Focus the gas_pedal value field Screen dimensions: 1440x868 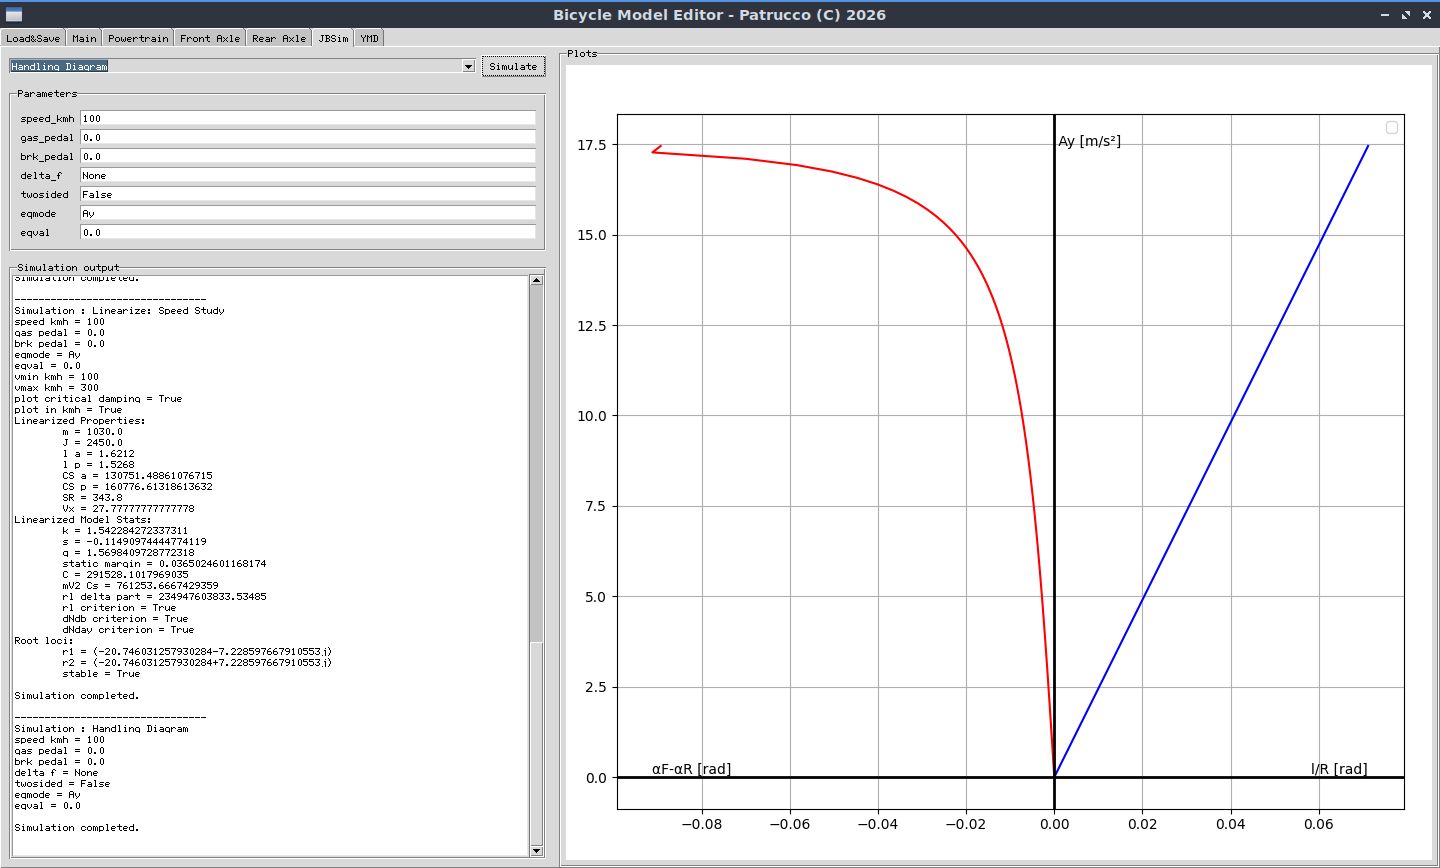point(308,137)
